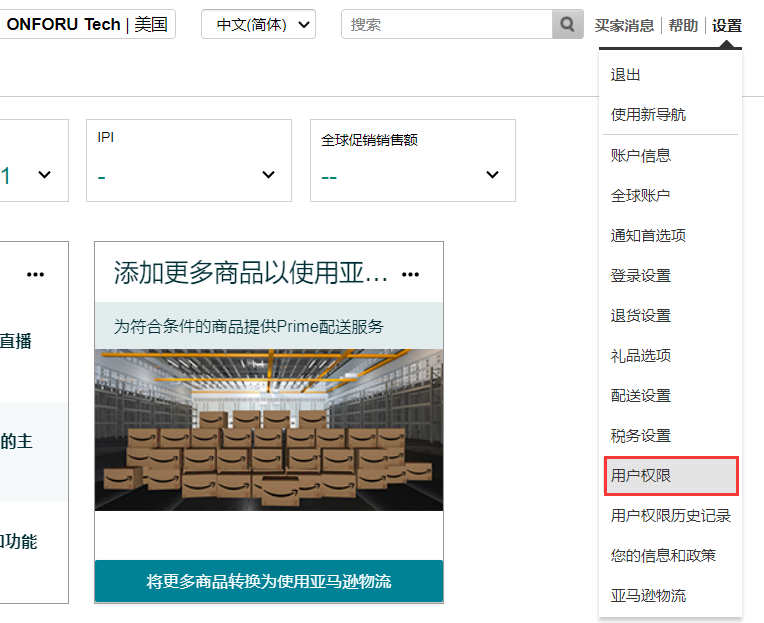Viewport: 764px width, 623px height.
Task: Click the 设置 menu header
Action: [726, 25]
